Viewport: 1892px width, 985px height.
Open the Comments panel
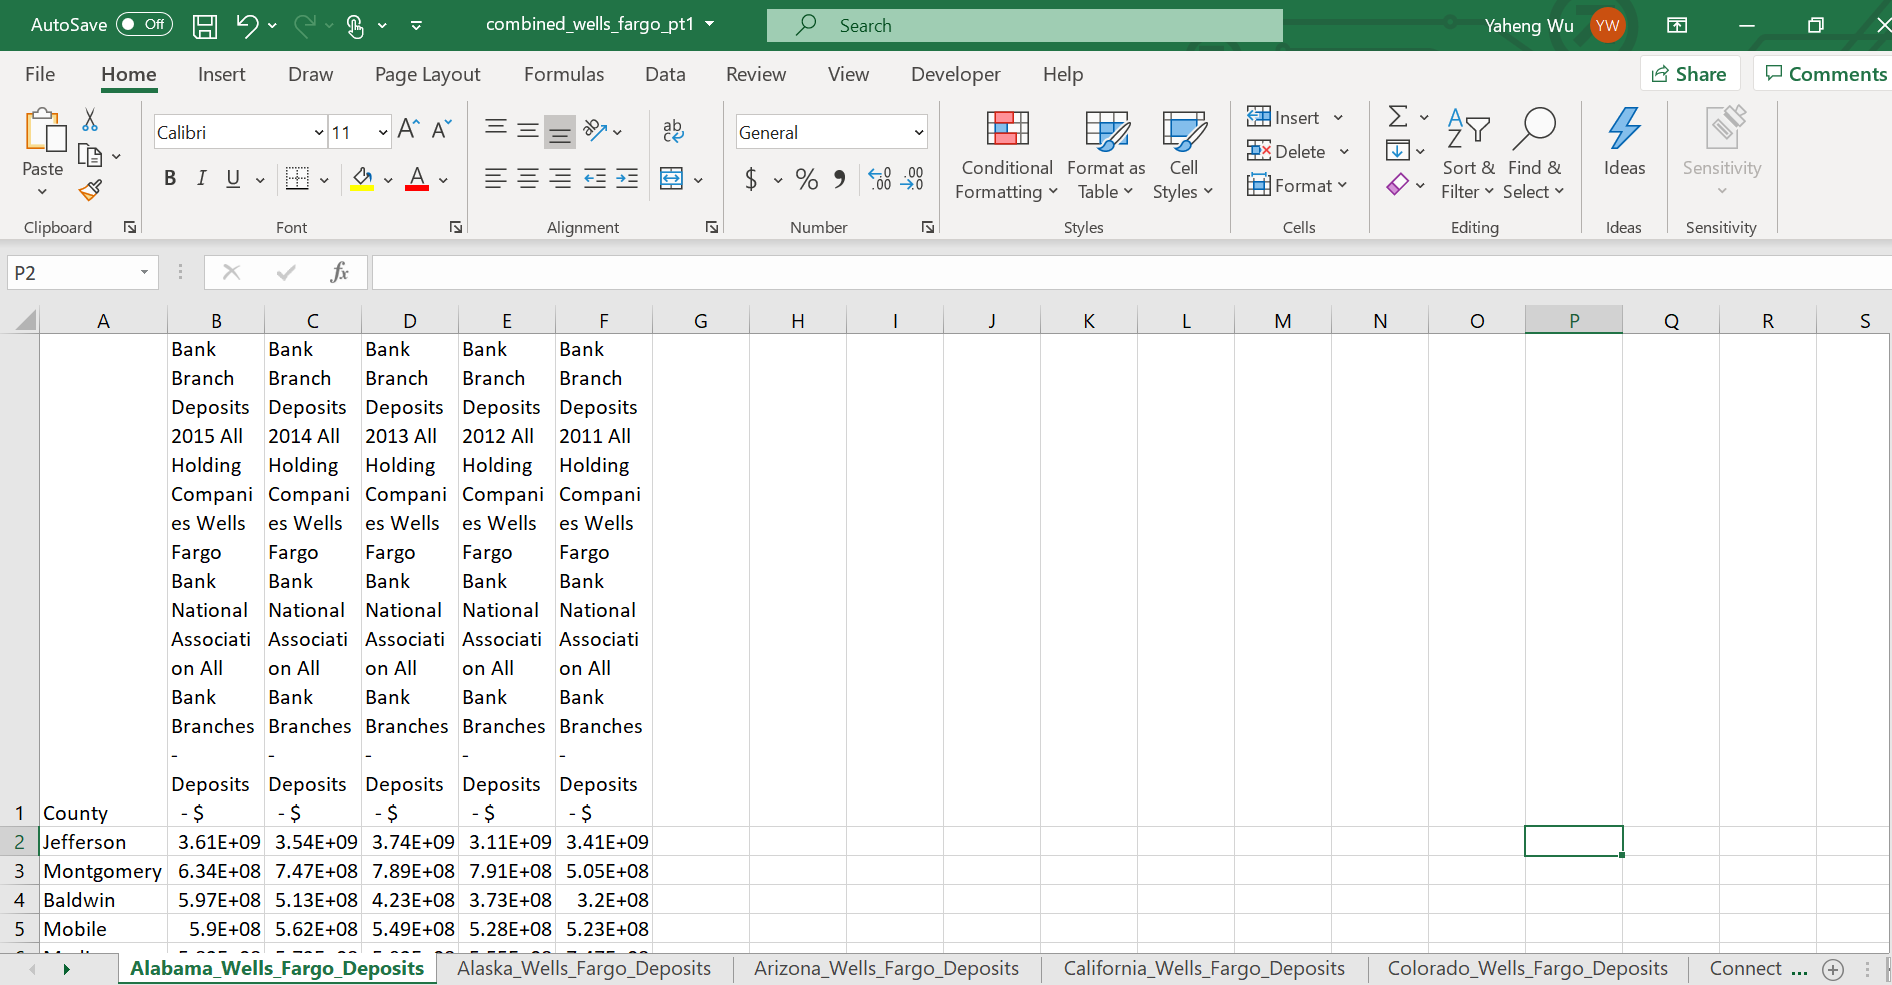point(1824,73)
